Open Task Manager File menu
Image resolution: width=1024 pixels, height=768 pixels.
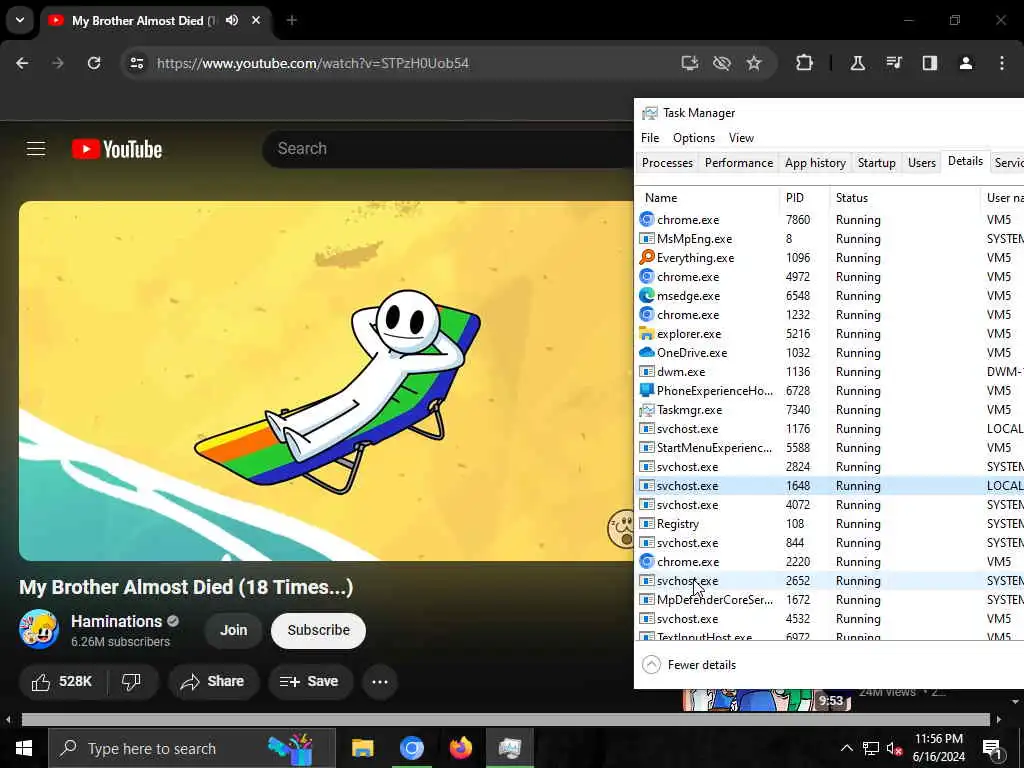point(650,138)
